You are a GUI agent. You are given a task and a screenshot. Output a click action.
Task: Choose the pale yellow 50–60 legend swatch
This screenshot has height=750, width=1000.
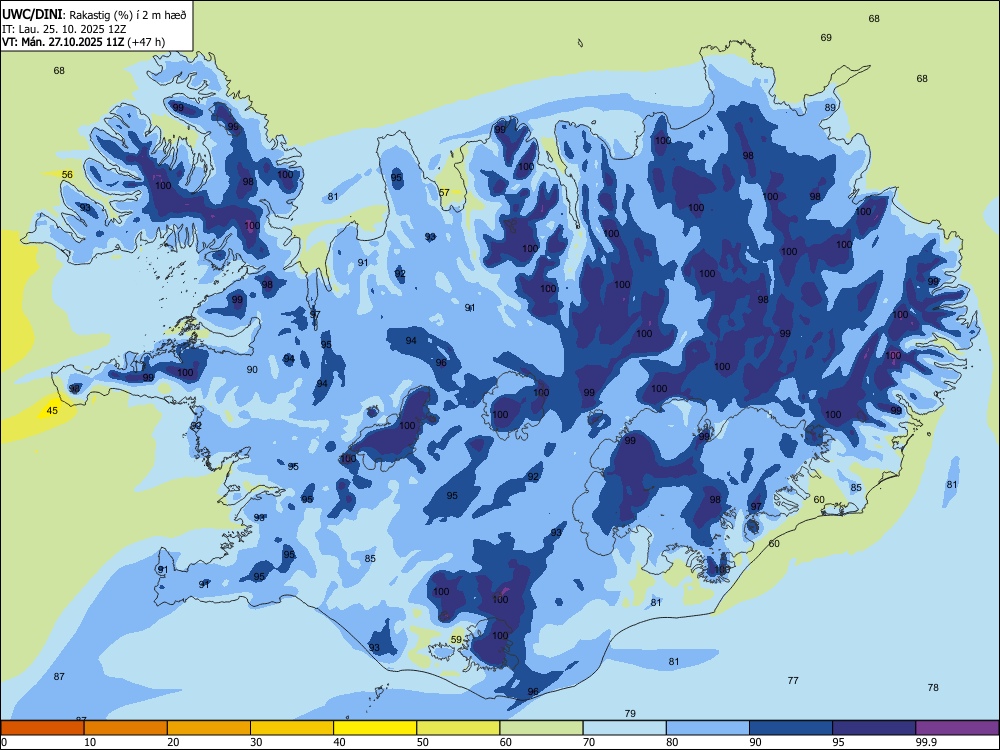click(x=458, y=728)
